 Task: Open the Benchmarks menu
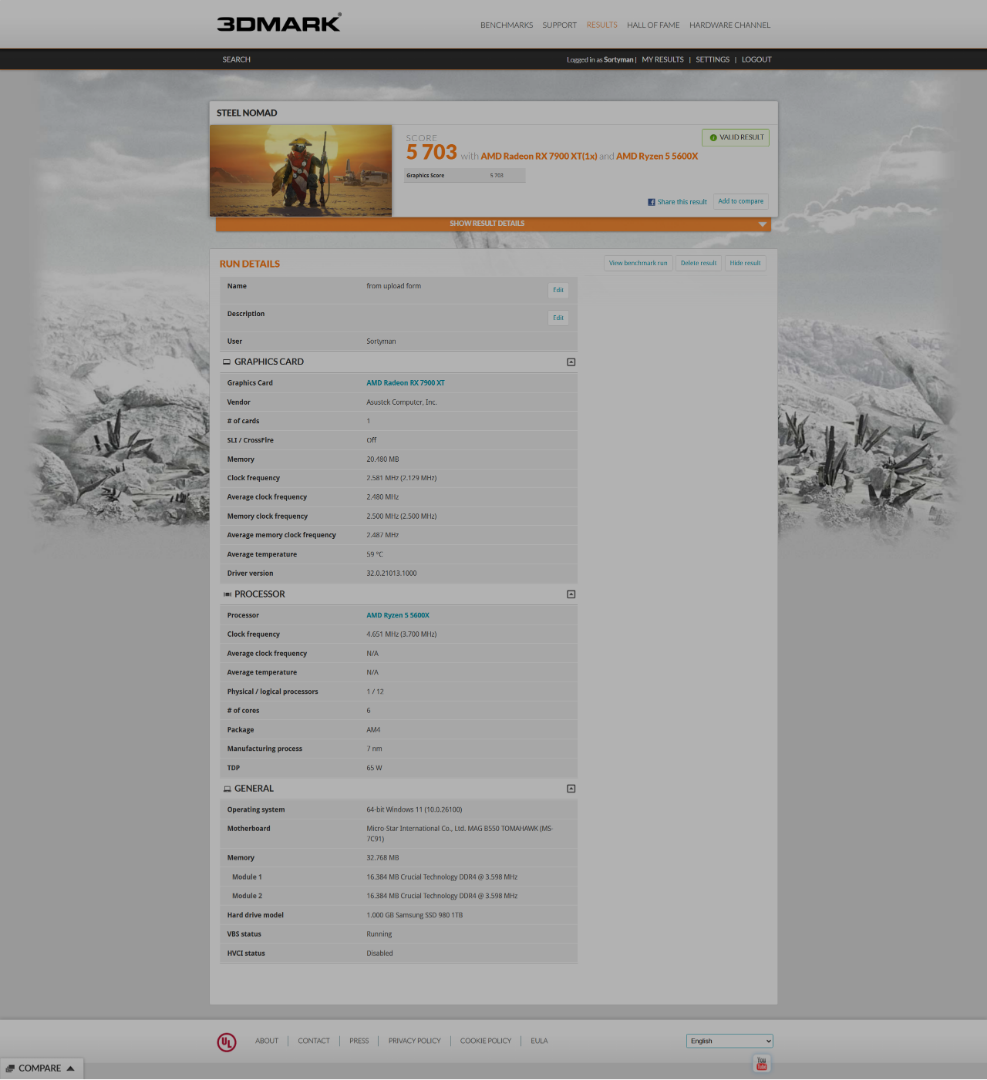click(x=506, y=25)
